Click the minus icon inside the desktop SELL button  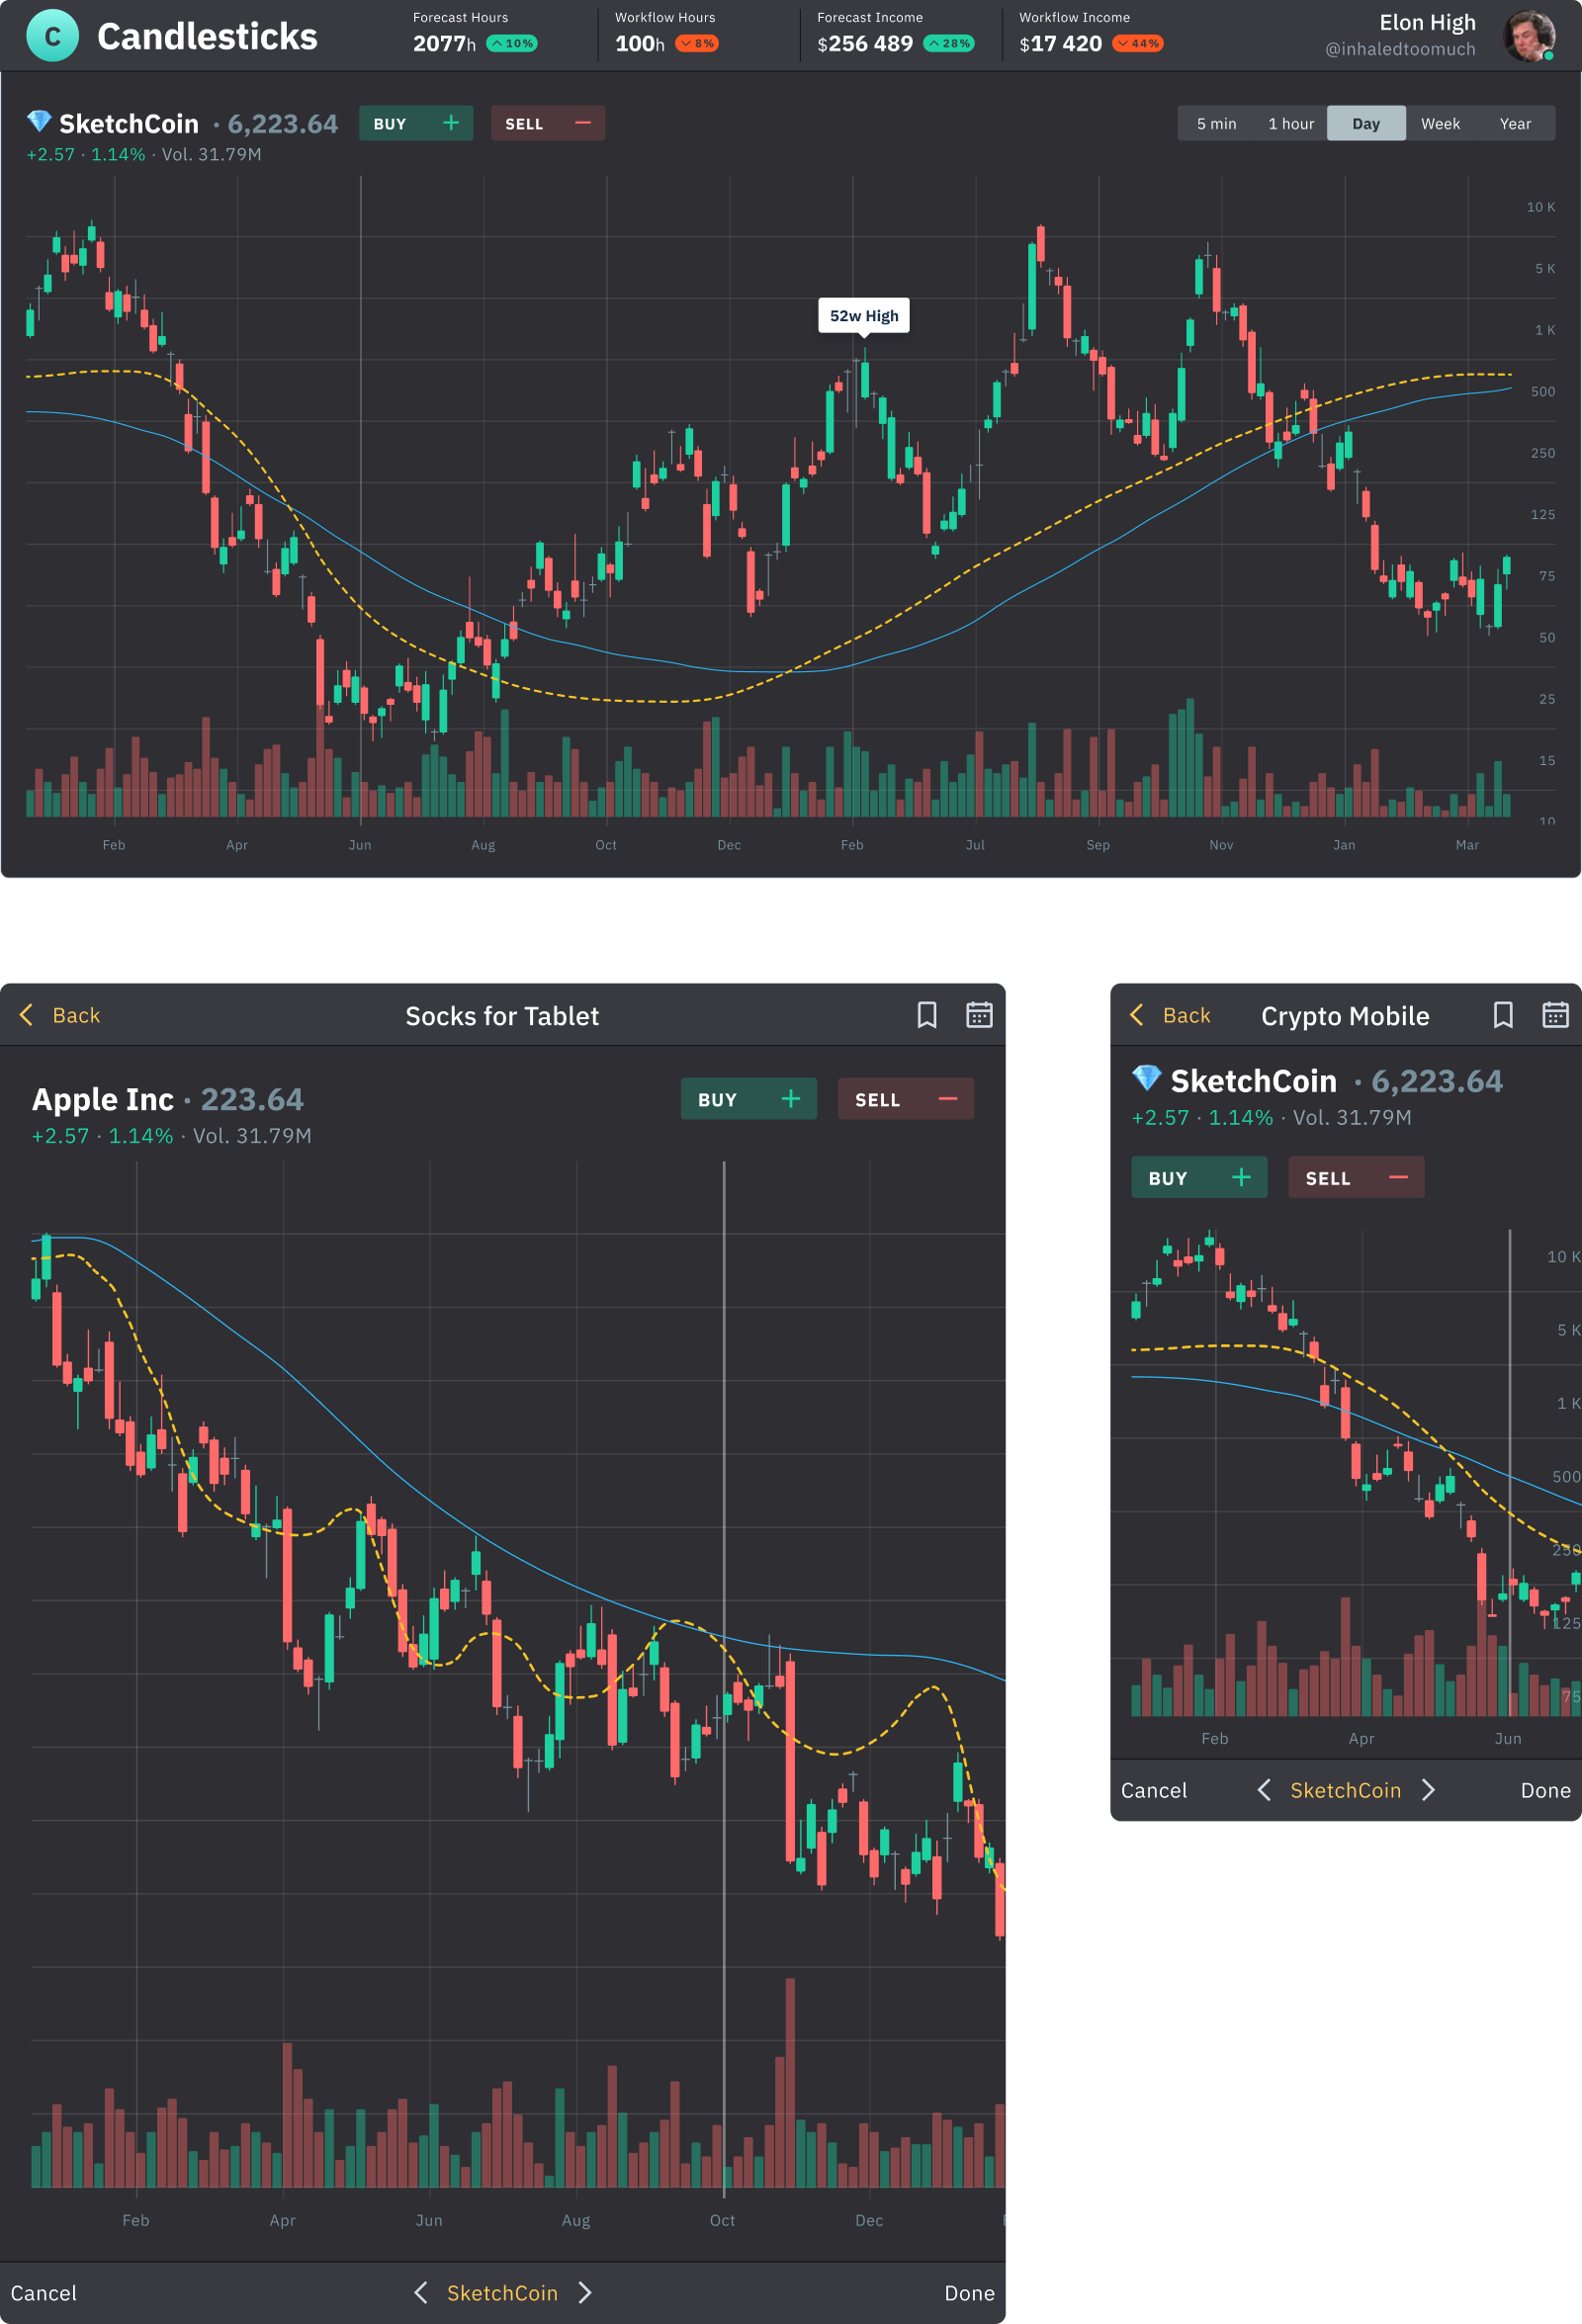point(583,123)
